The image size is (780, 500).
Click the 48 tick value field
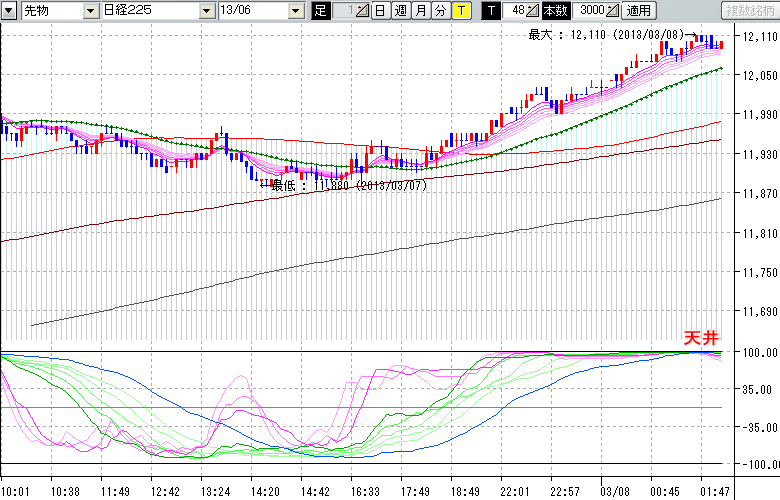tap(515, 11)
